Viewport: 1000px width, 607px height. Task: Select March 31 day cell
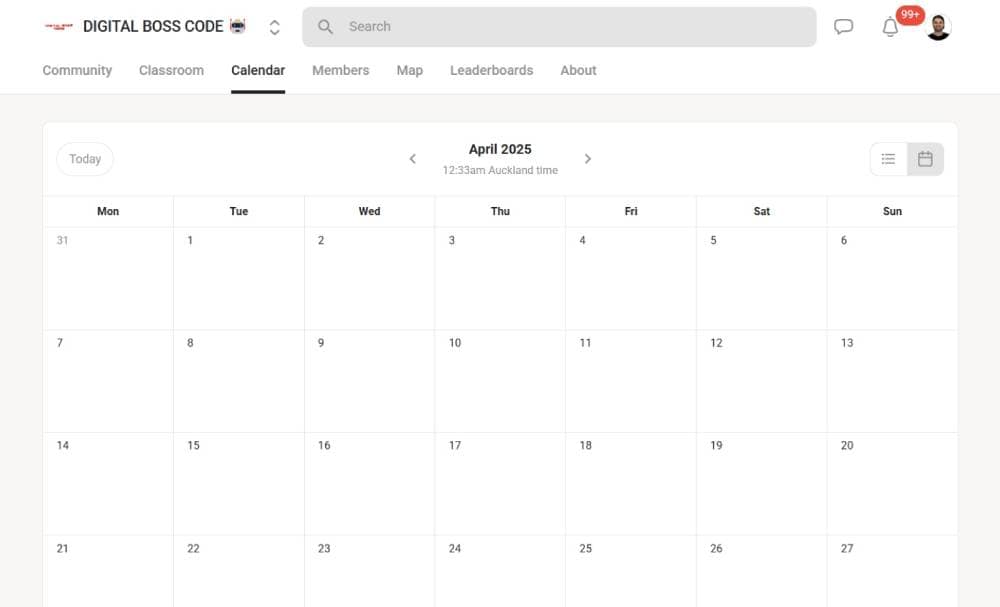108,279
